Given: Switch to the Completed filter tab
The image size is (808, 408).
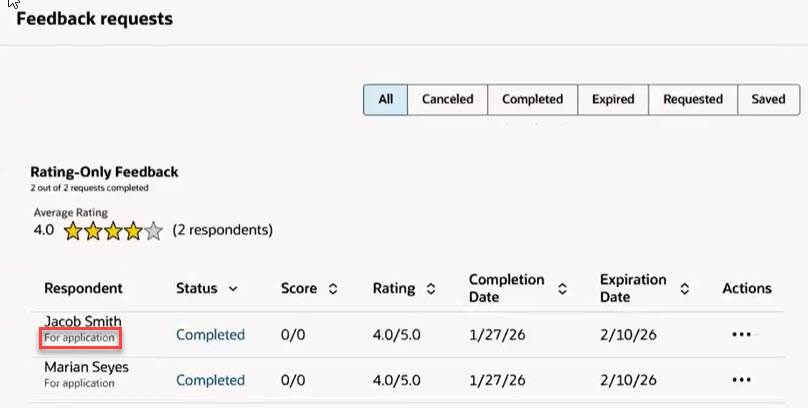Looking at the screenshot, I should [532, 99].
